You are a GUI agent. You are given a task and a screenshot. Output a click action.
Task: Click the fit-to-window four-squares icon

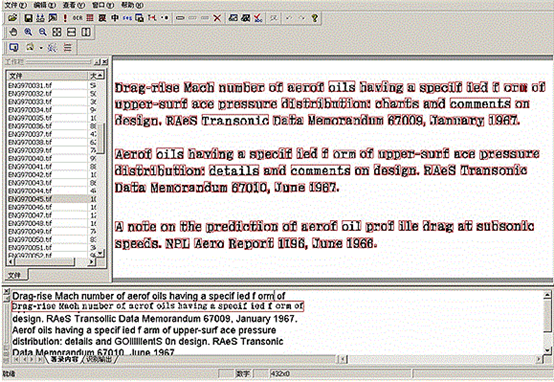pyautogui.click(x=57, y=32)
